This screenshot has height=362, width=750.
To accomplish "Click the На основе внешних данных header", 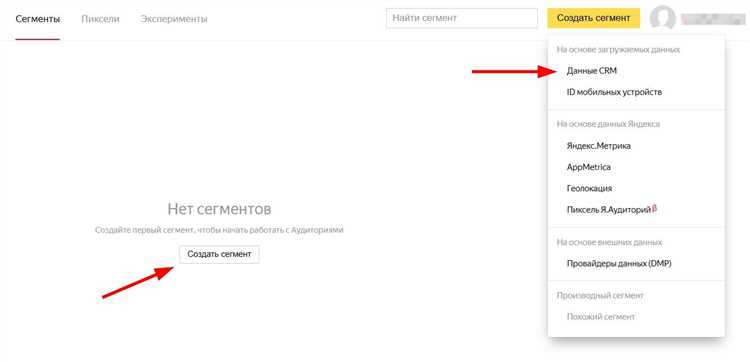I will [609, 242].
